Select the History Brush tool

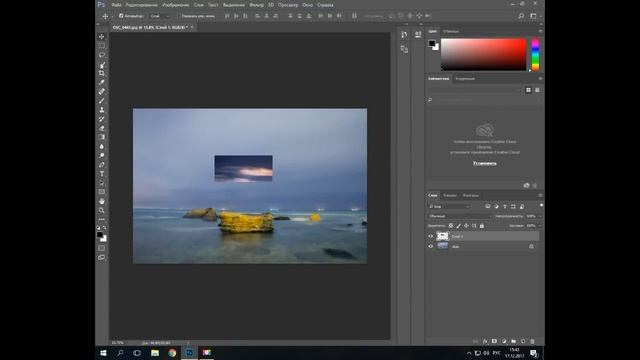point(102,119)
